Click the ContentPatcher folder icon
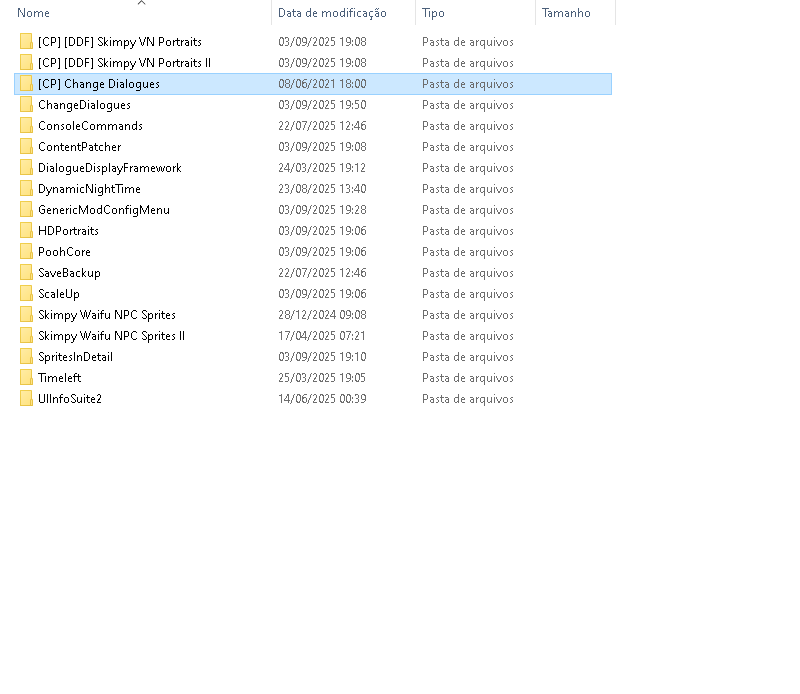Image resolution: width=800 pixels, height=694 pixels. pos(26,146)
